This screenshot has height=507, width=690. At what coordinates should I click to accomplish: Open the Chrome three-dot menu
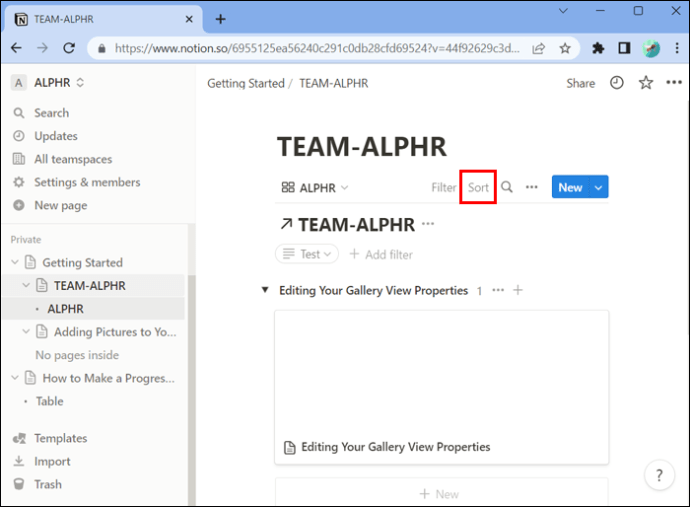pos(677,48)
